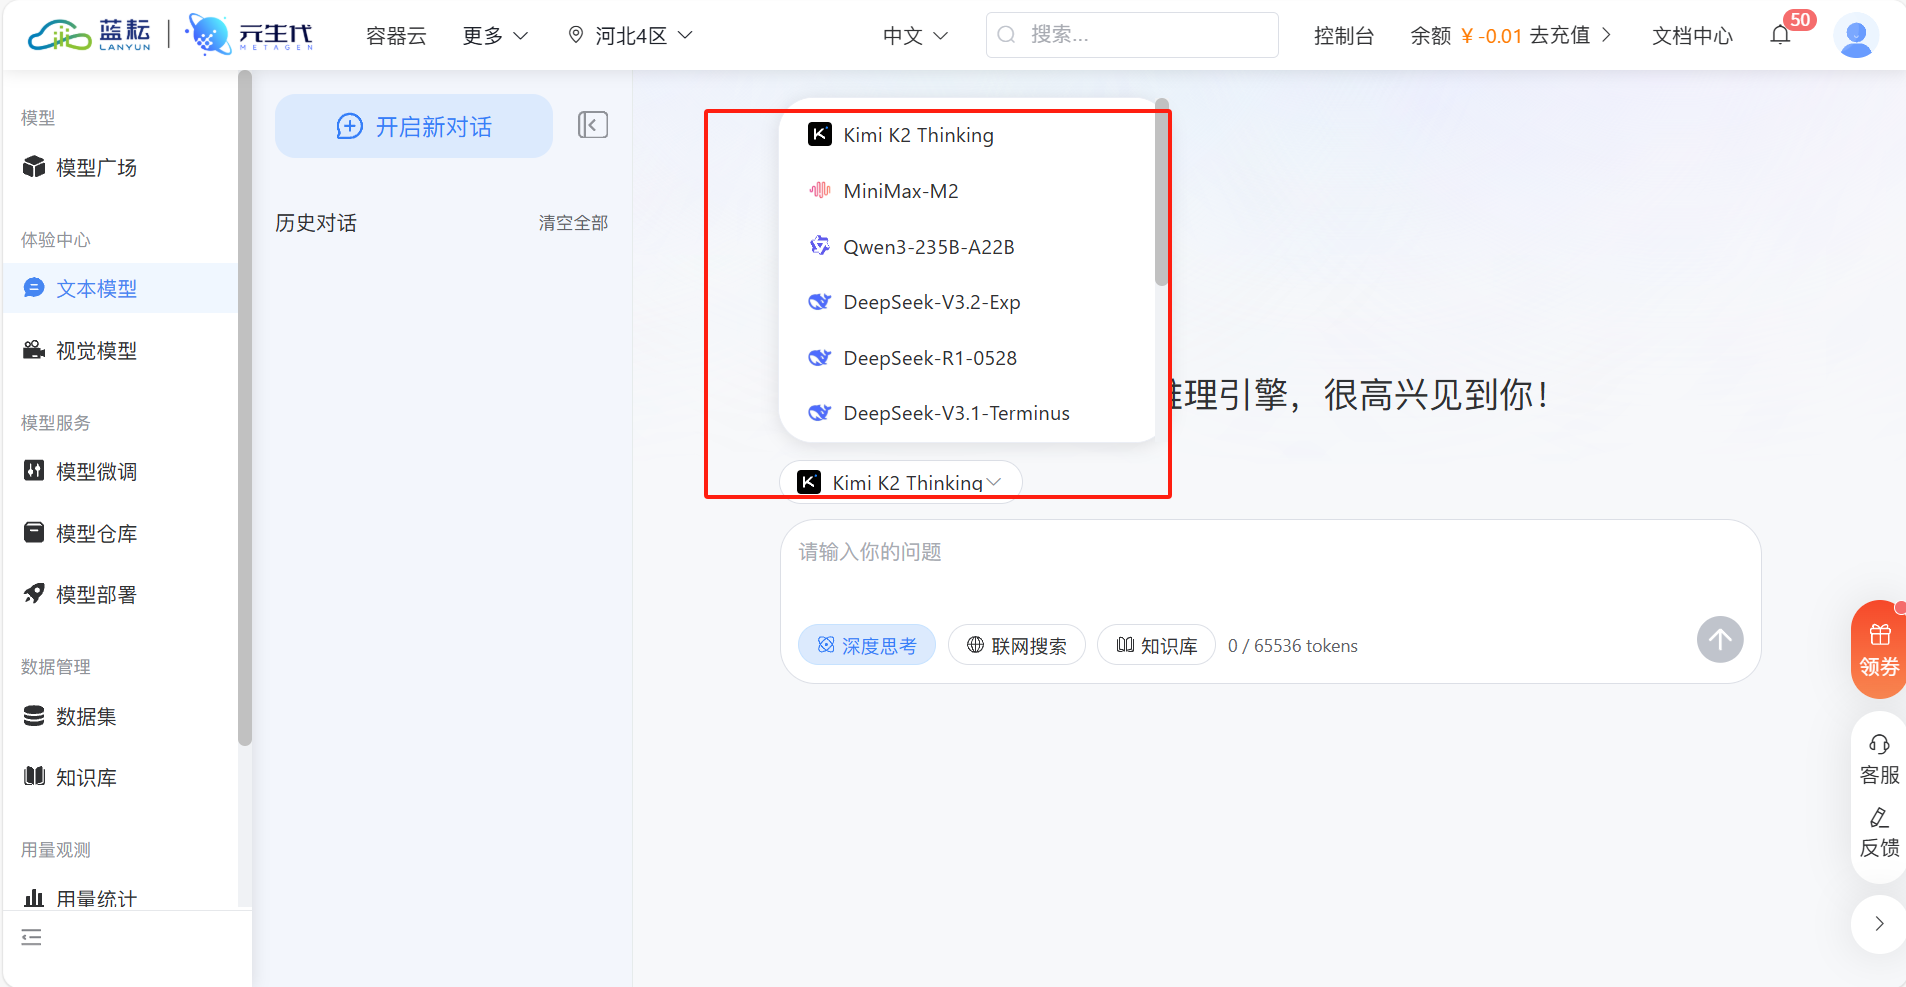The image size is (1906, 987).
Task: Toggle 联网搜索 web search
Action: coord(1017,645)
